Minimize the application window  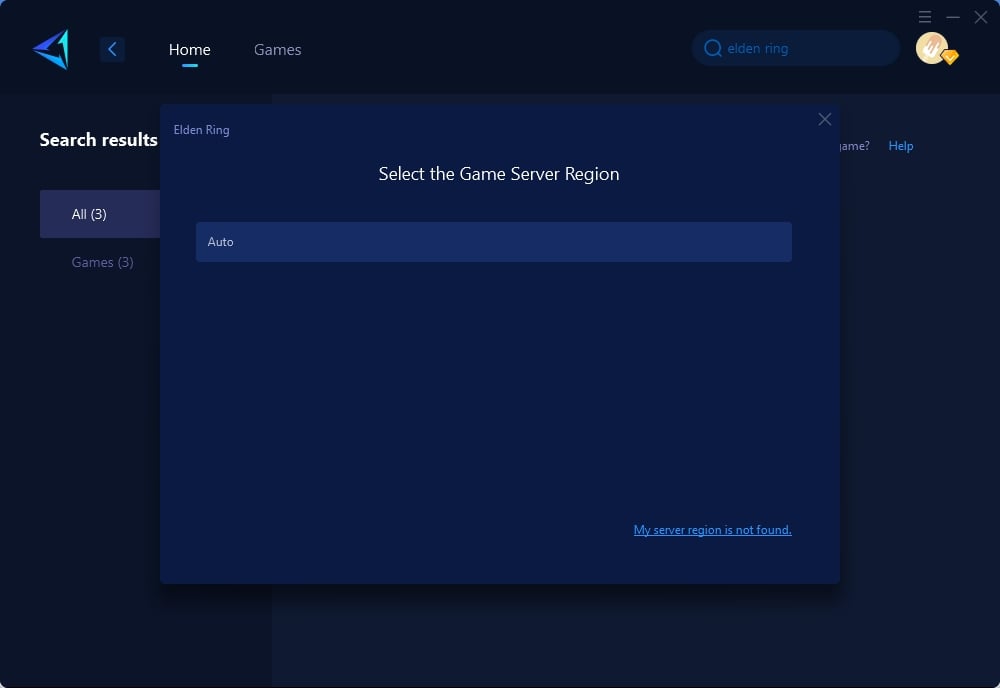tap(953, 17)
